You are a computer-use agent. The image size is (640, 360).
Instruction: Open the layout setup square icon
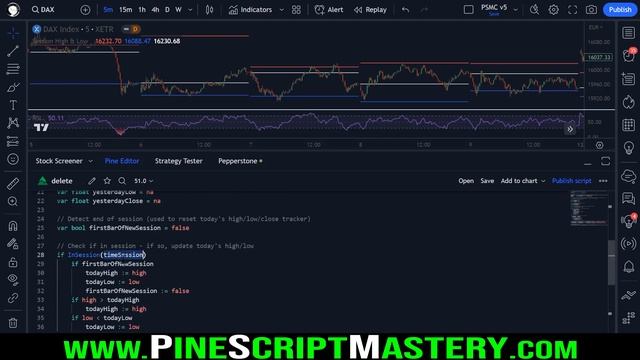coord(469,9)
